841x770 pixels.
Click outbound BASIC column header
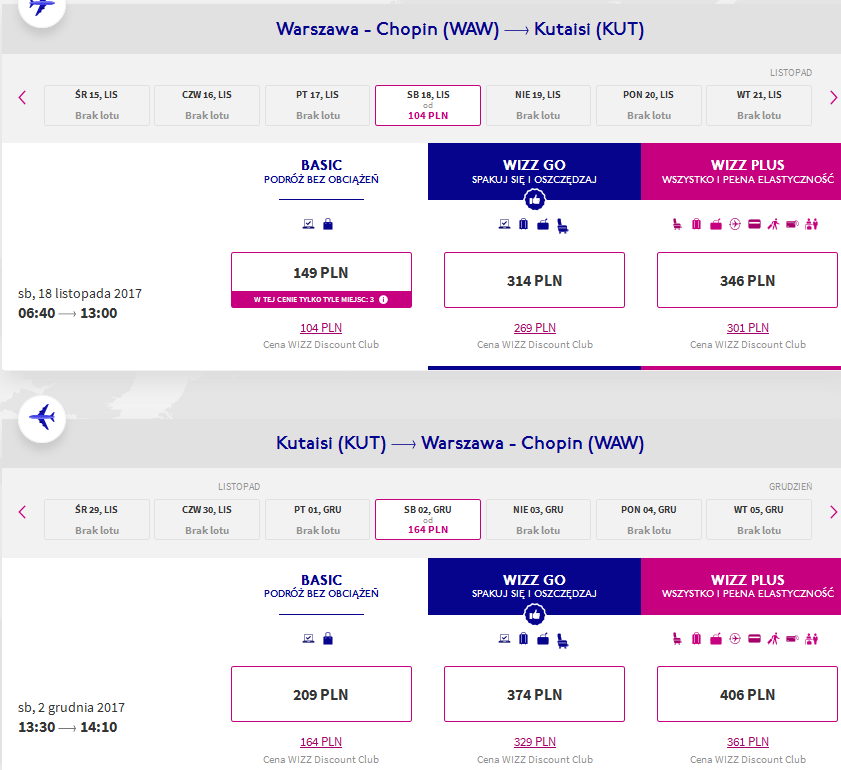tap(321, 172)
